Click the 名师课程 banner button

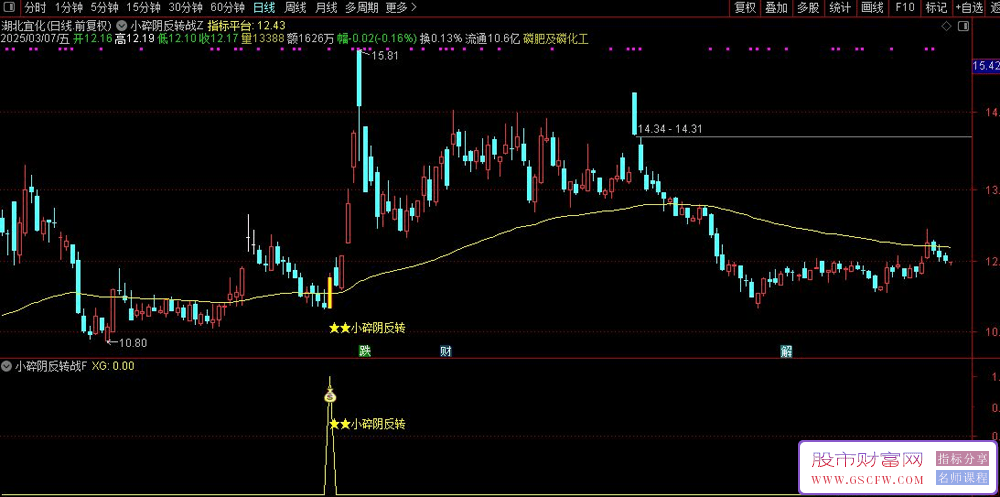tap(961, 478)
